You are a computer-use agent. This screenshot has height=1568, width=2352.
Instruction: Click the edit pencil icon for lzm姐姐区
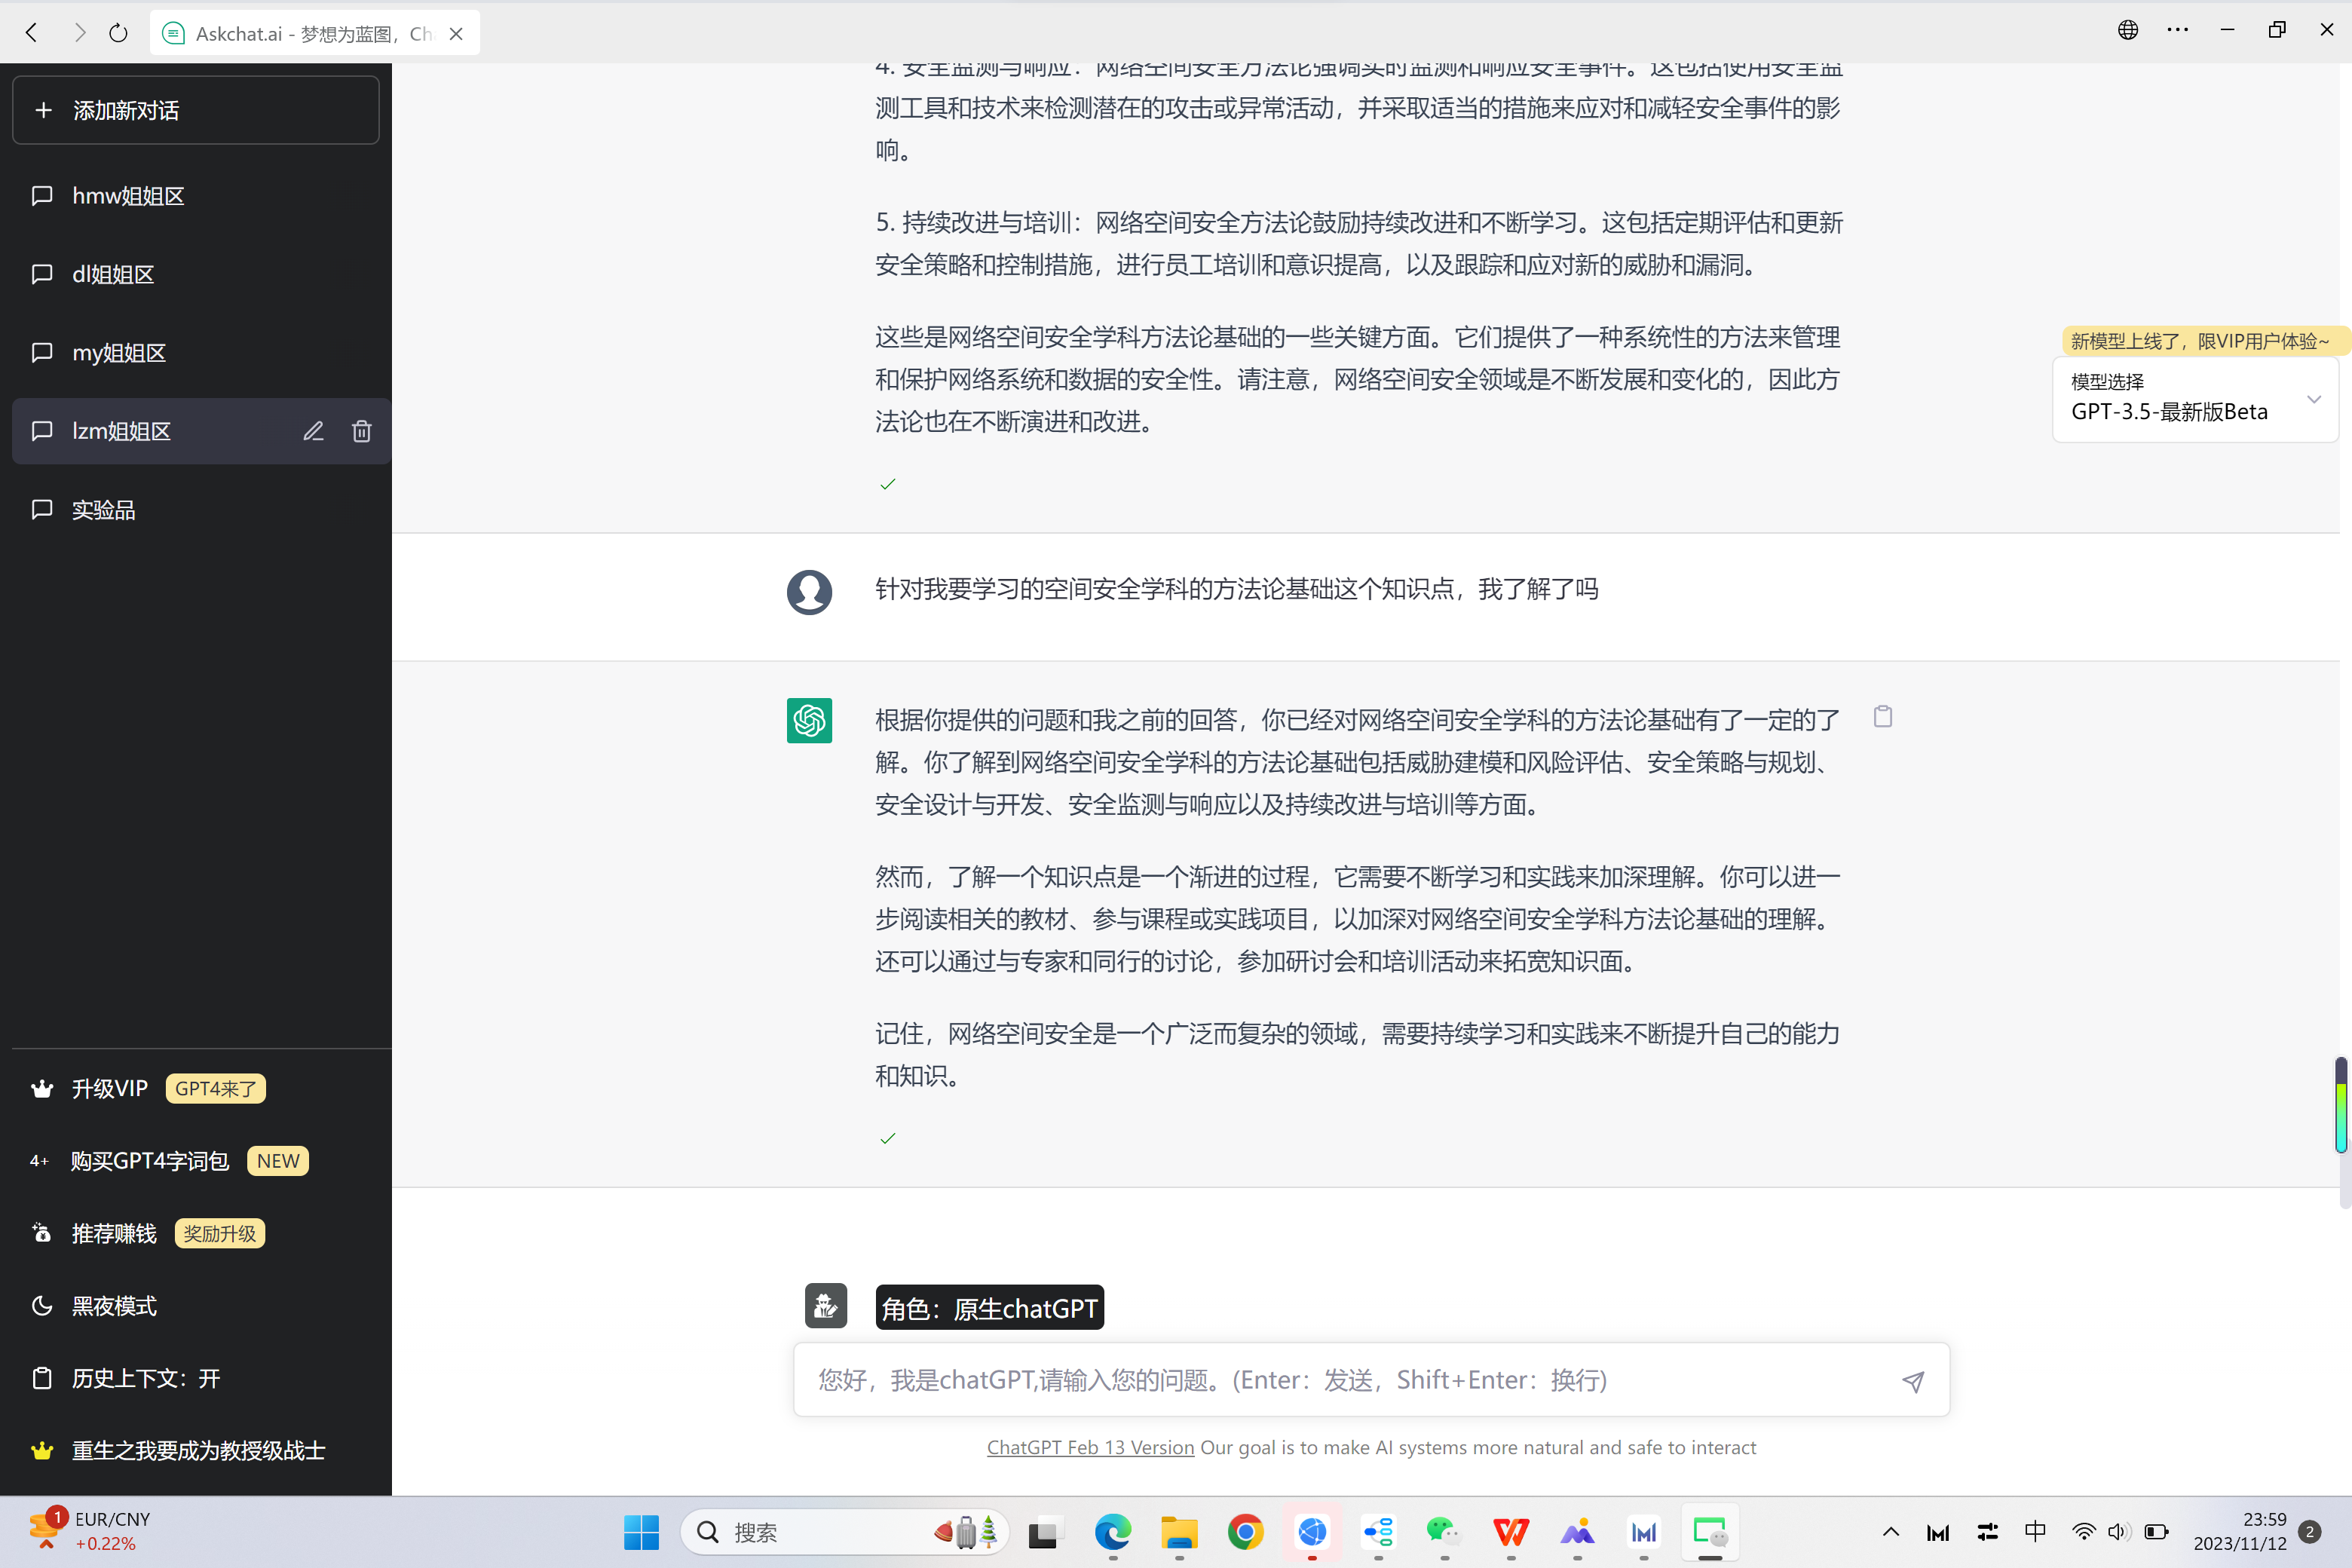pos(313,431)
